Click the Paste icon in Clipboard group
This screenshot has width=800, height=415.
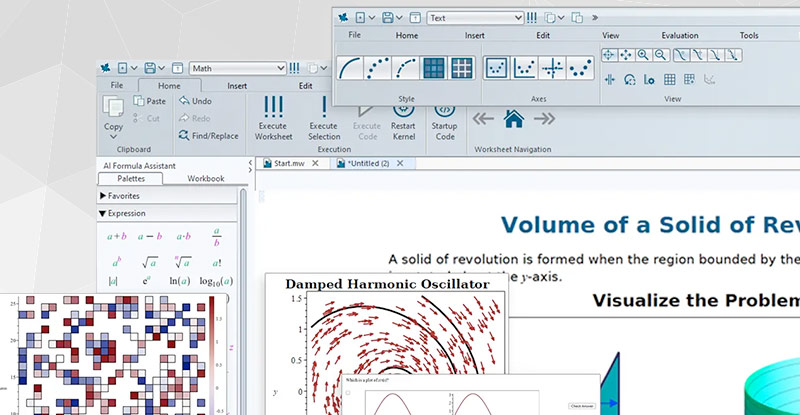[x=140, y=101]
